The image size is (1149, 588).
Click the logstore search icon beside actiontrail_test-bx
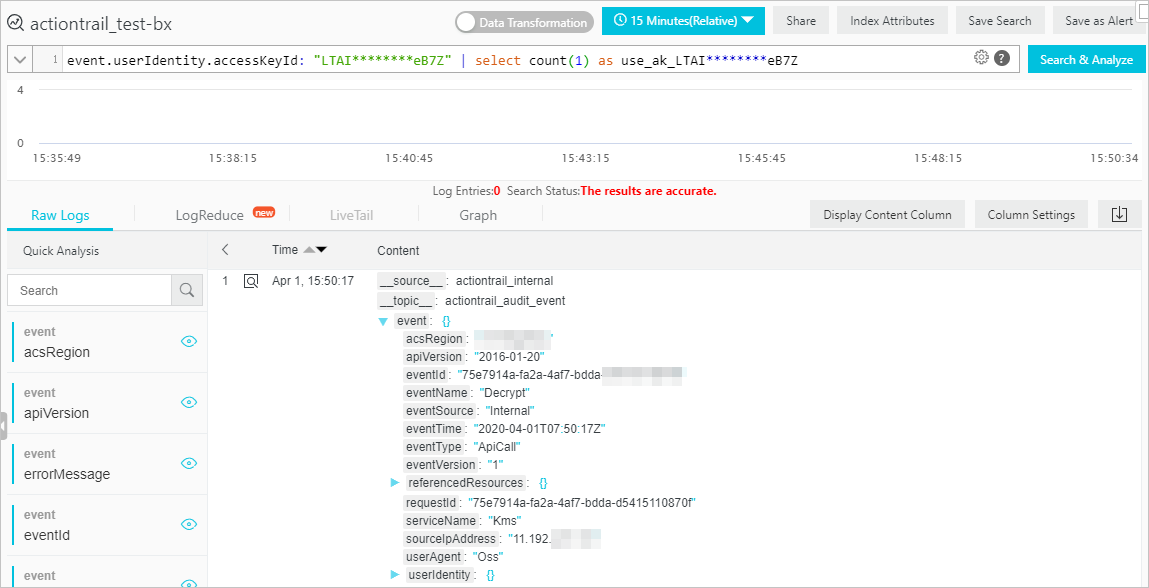pyautogui.click(x=16, y=23)
